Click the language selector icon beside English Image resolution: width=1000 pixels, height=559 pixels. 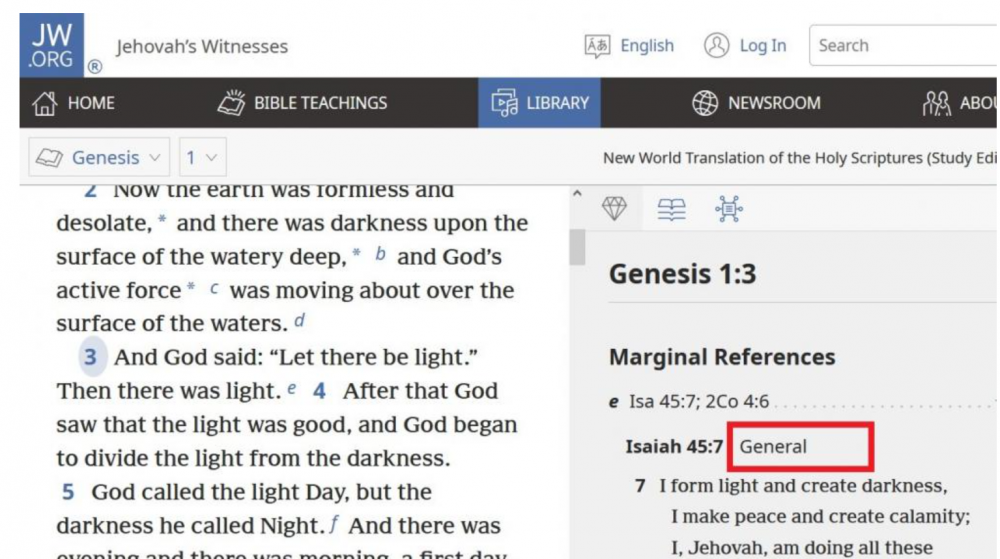[597, 46]
